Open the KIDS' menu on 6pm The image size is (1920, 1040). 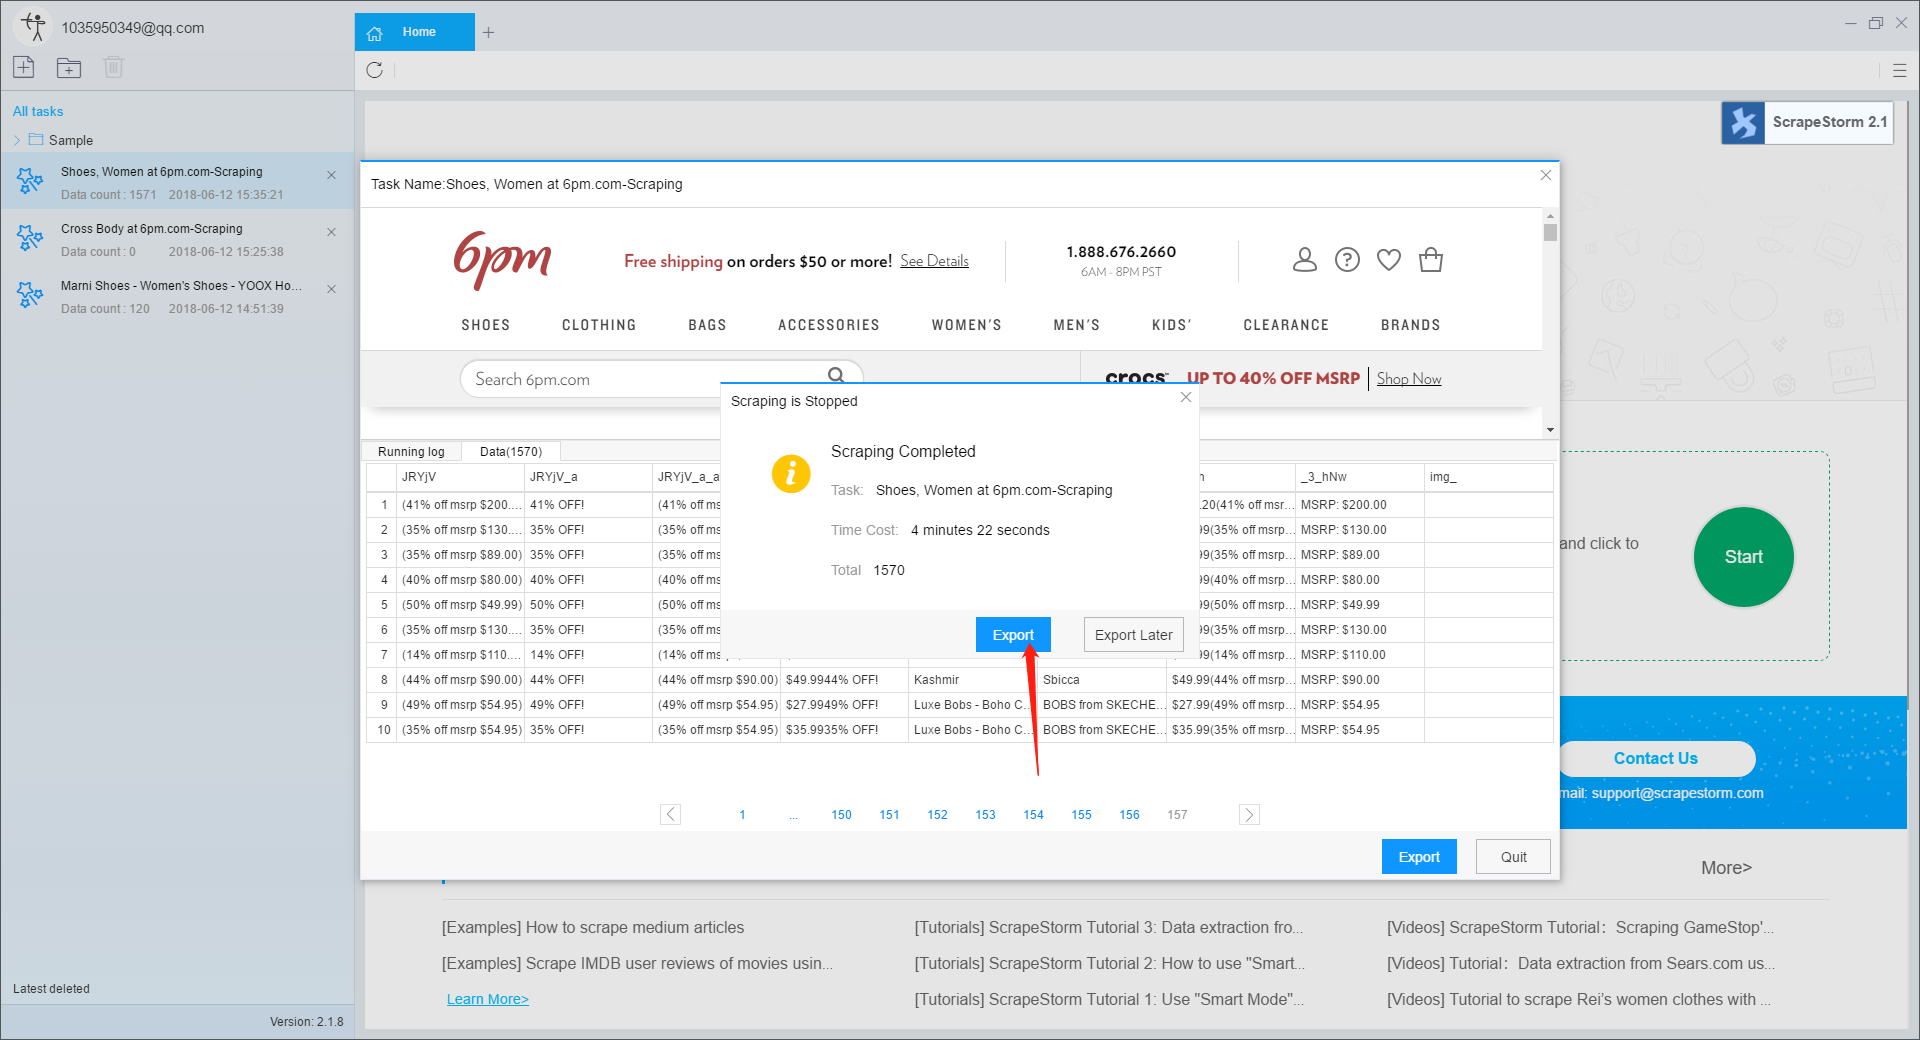1171,325
